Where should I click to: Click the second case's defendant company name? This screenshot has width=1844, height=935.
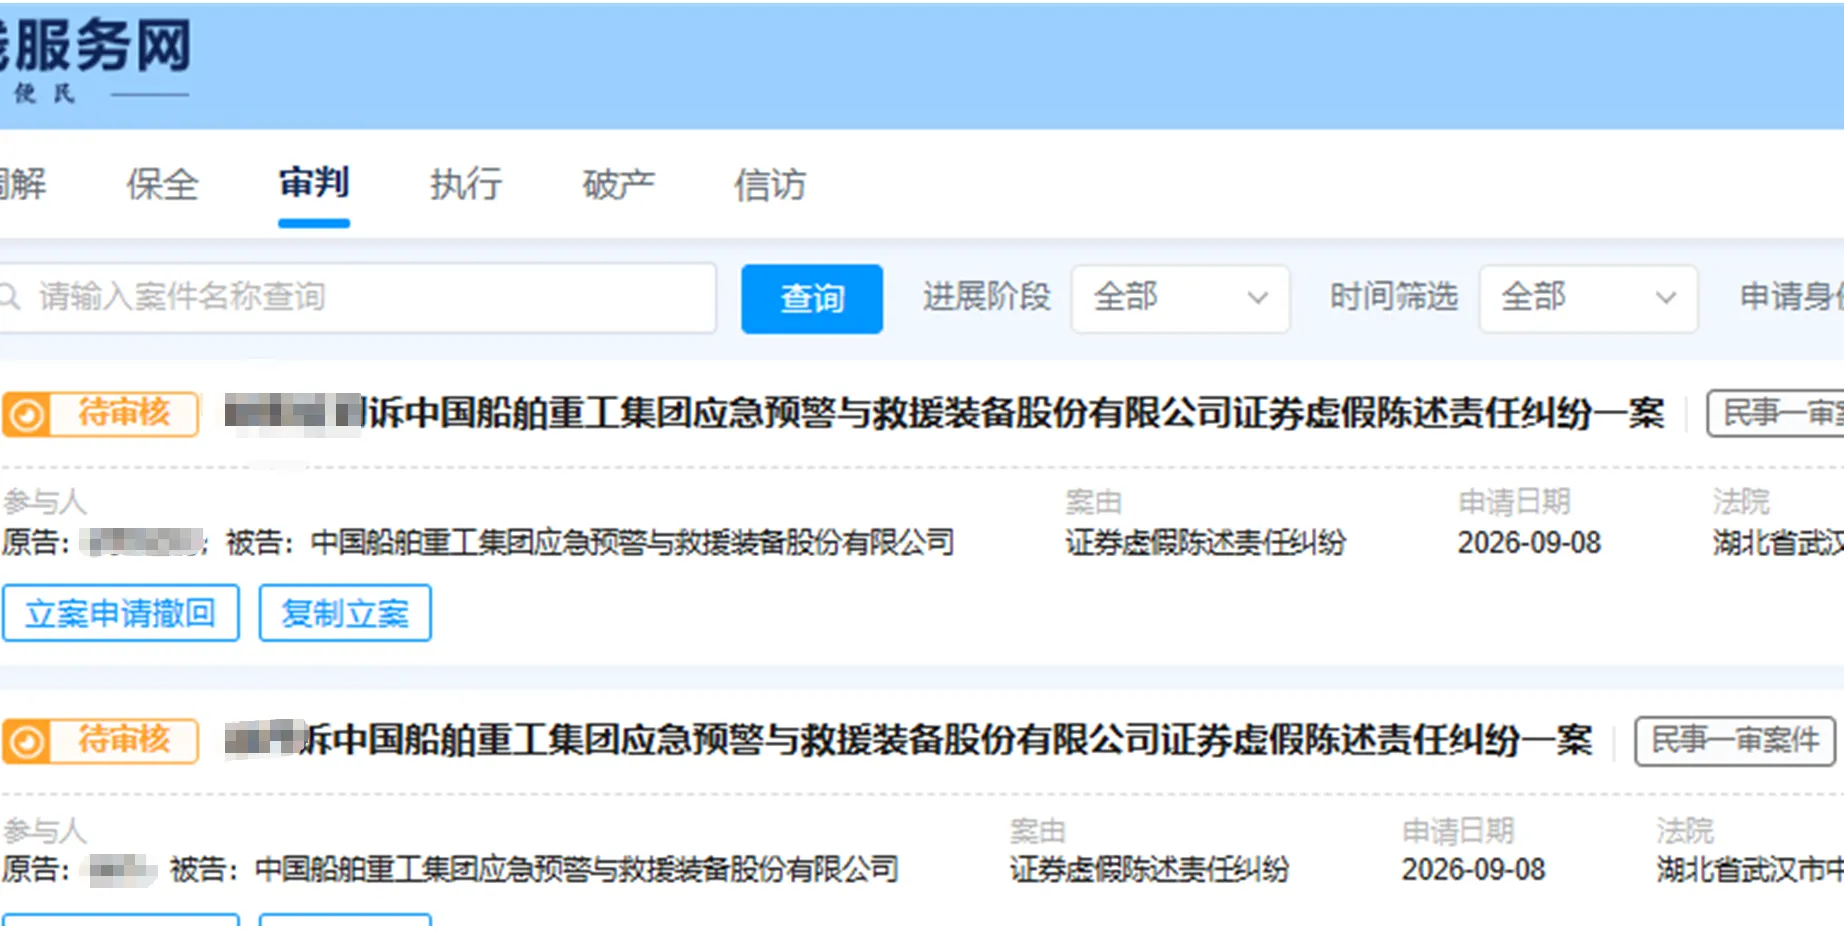[576, 870]
